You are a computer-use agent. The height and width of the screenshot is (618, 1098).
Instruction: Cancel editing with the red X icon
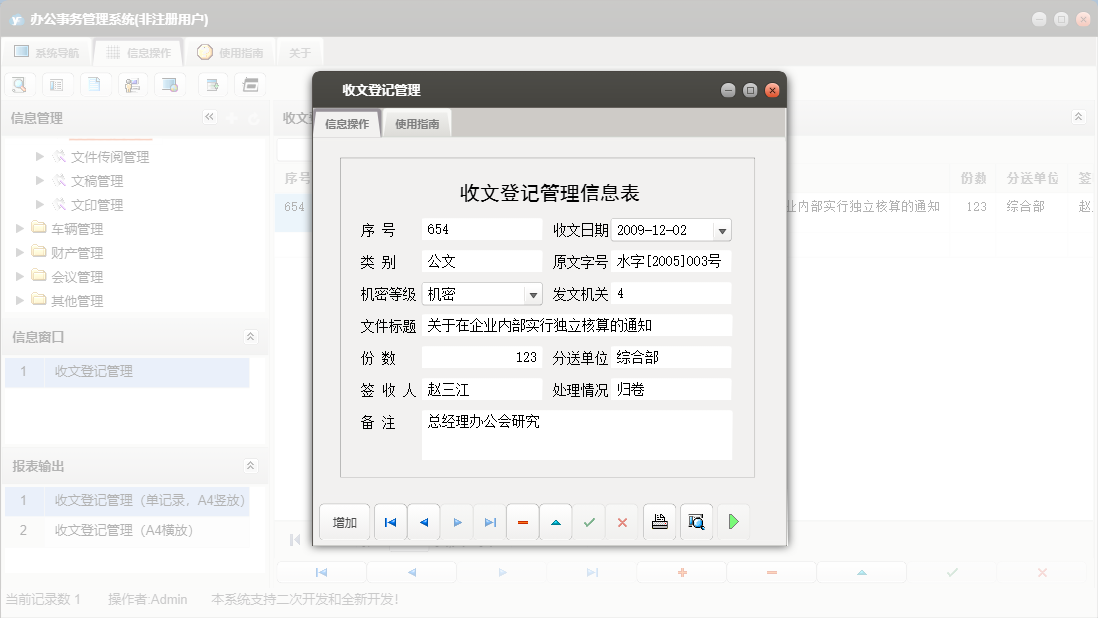pos(622,521)
